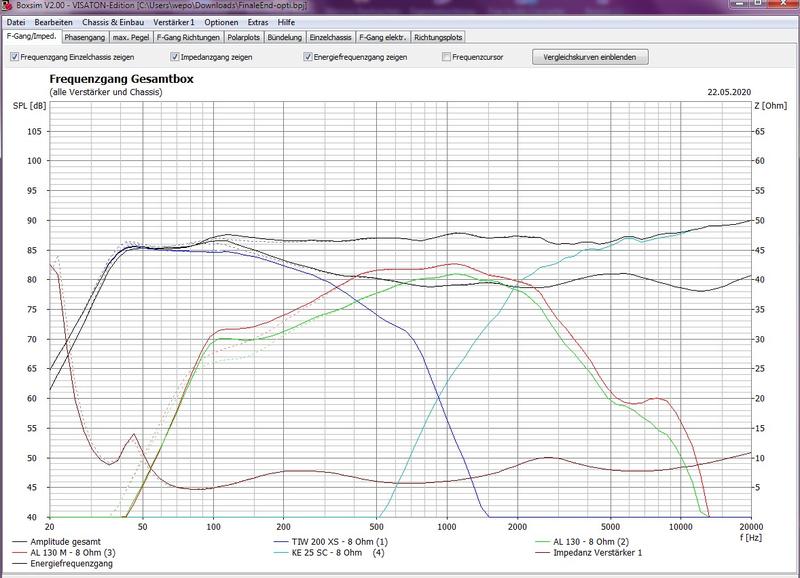Screen dimensions: 800x578
Task: Click the Boxsim app icon in title bar
Action: [8, 6]
